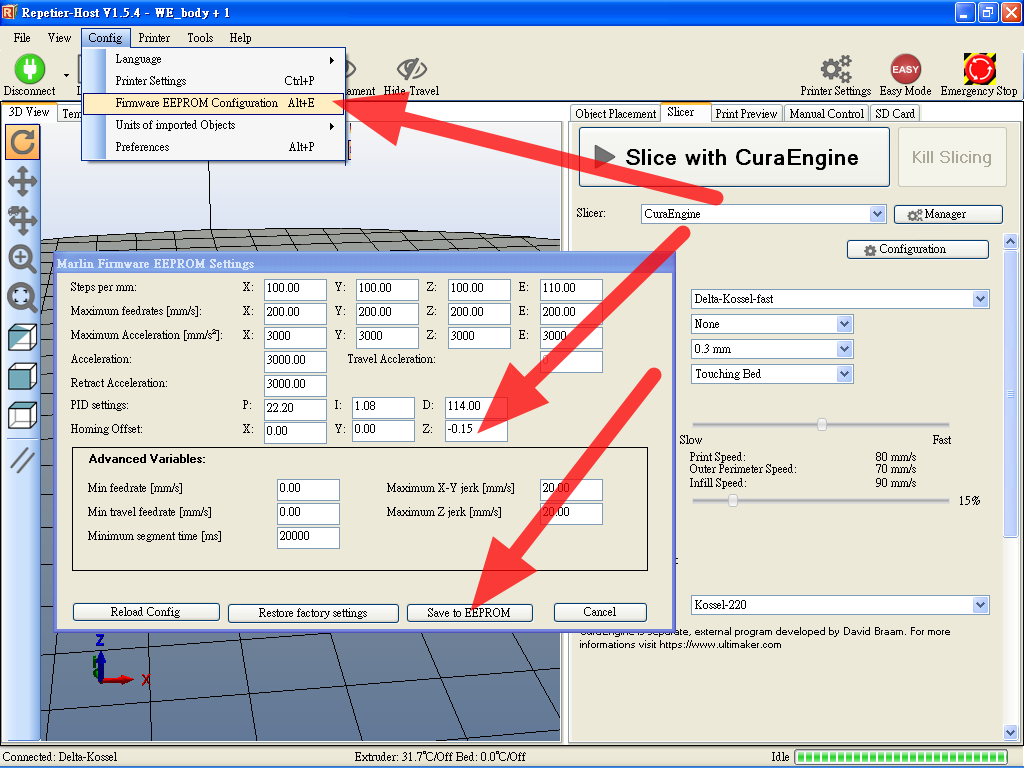Adjust the Slow to Fast speed slider
Image resolution: width=1024 pixels, height=768 pixels.
822,424
